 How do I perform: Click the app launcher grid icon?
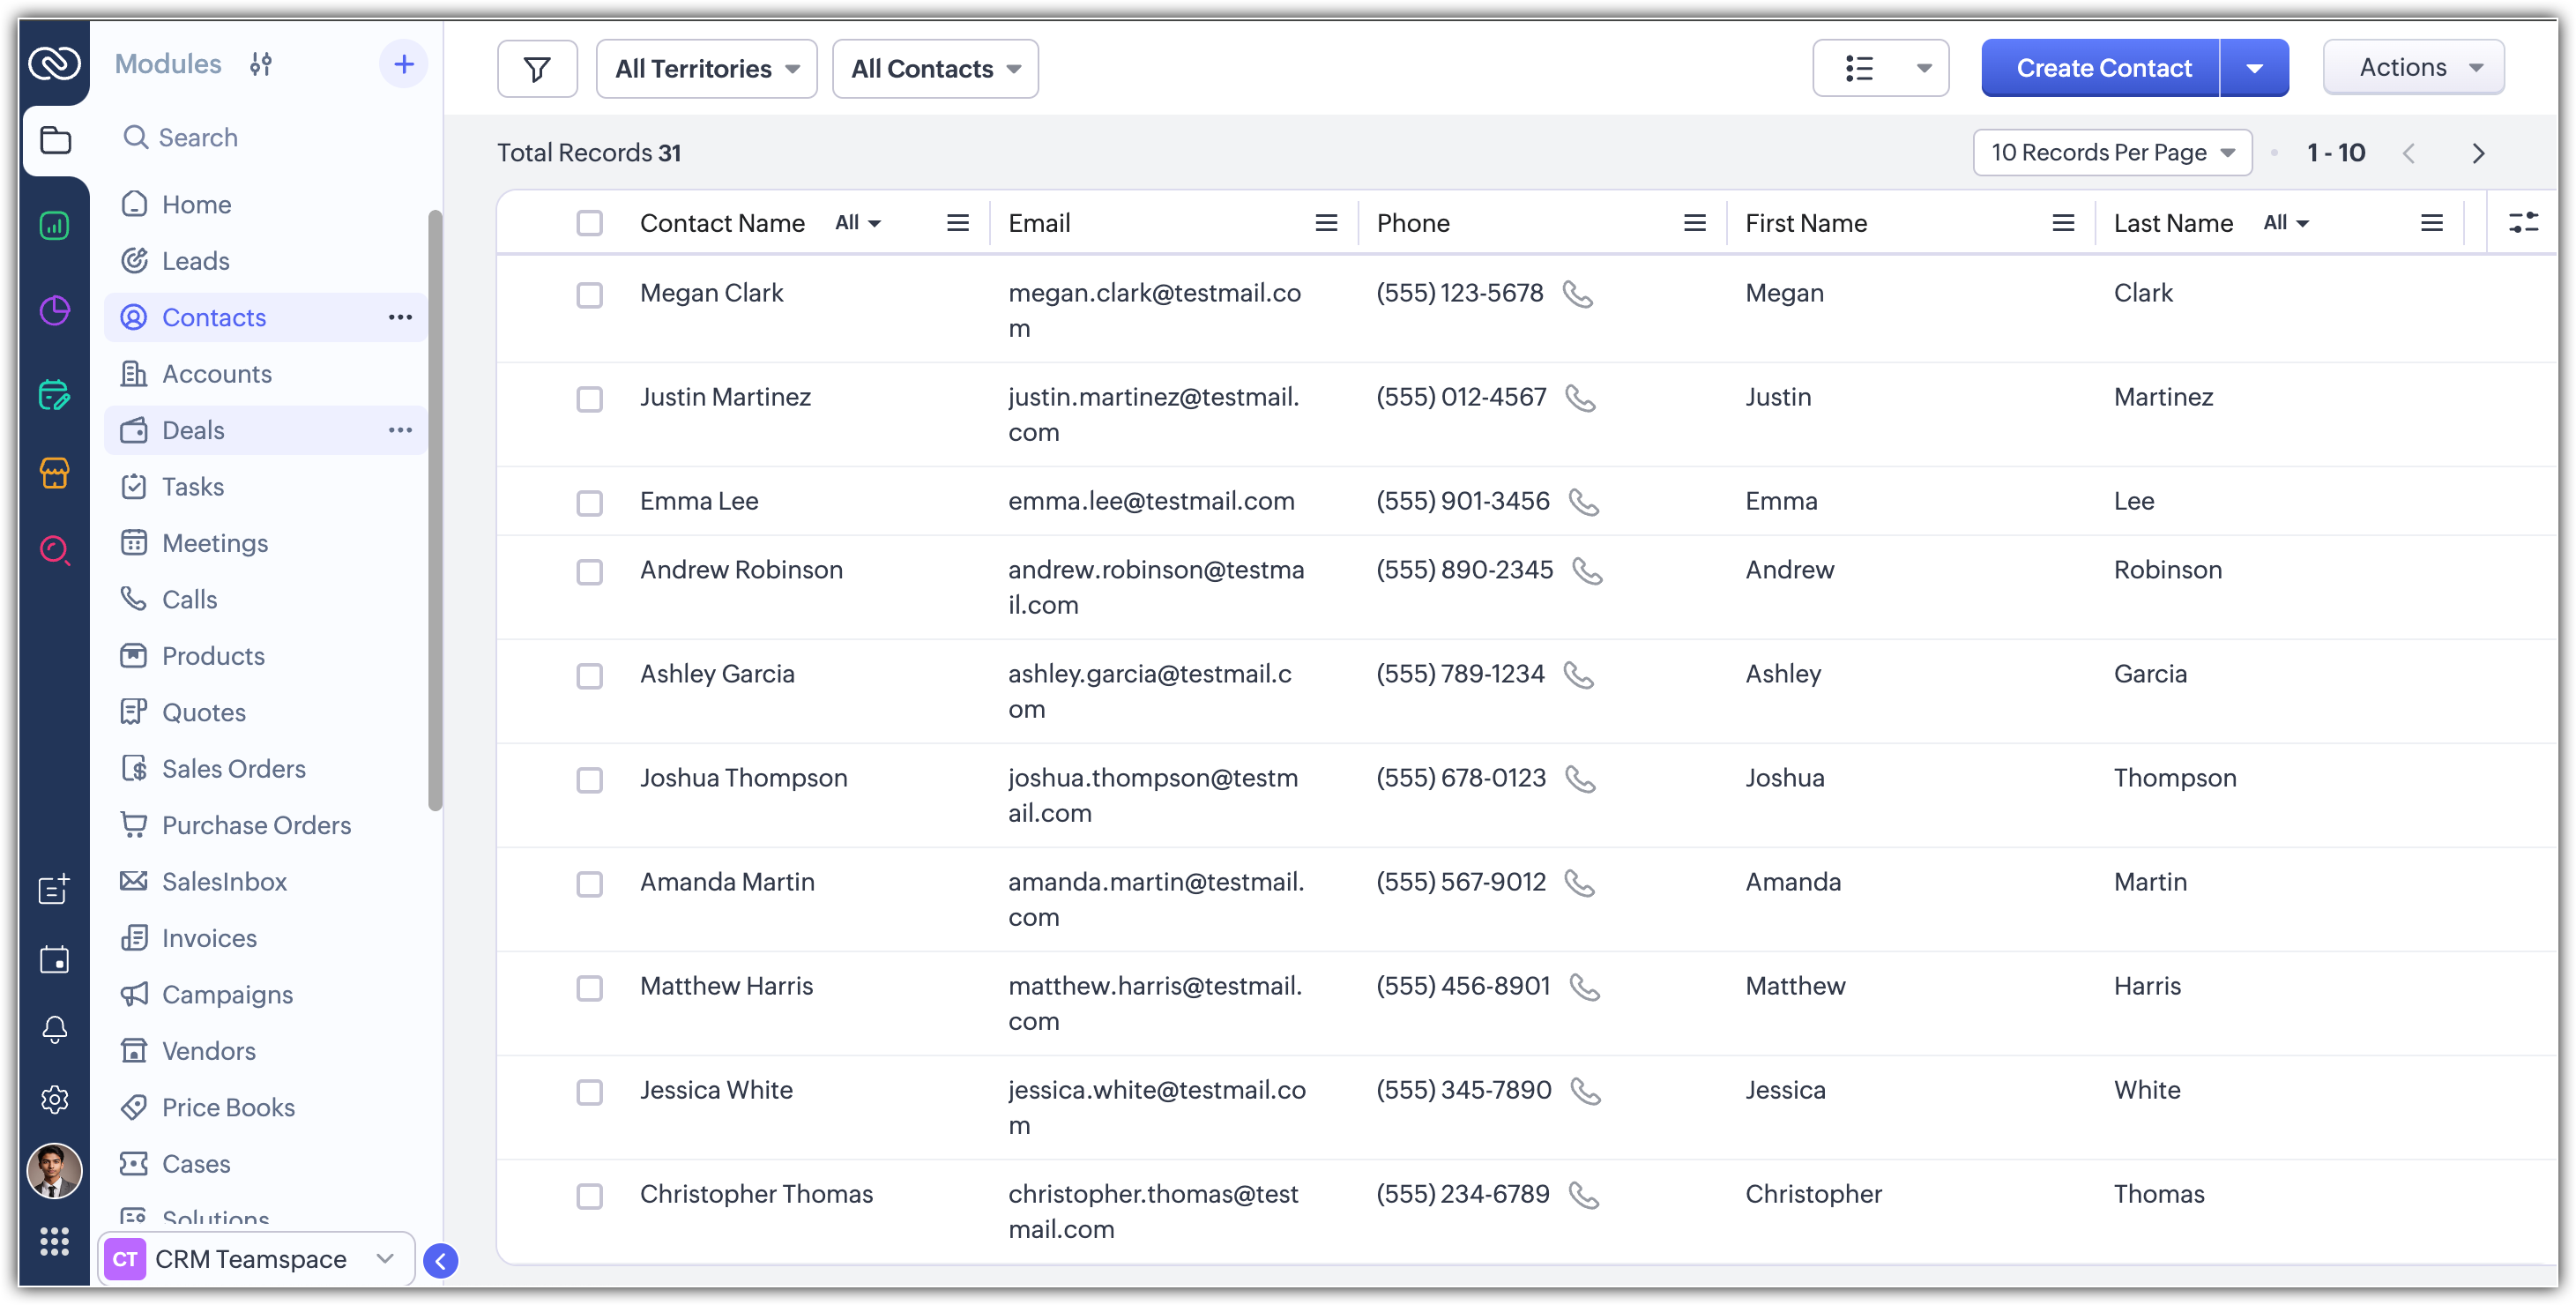(x=54, y=1241)
